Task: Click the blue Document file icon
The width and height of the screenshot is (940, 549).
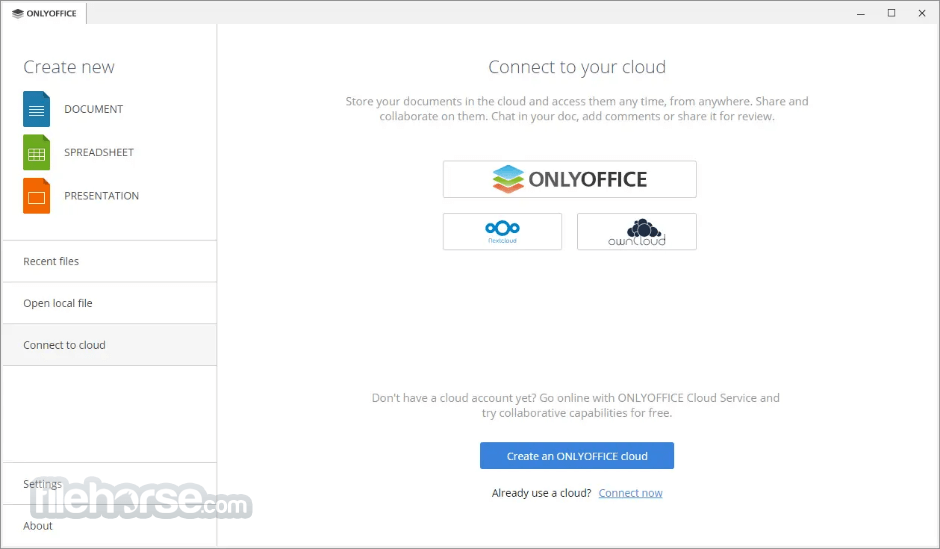Action: pyautogui.click(x=37, y=109)
